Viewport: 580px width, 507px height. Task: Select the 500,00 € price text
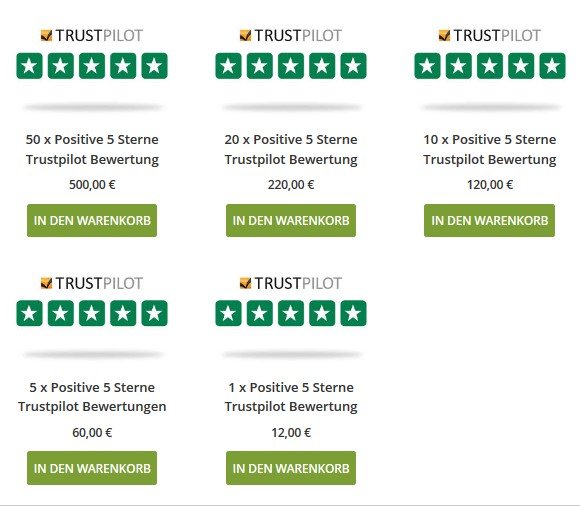92,185
